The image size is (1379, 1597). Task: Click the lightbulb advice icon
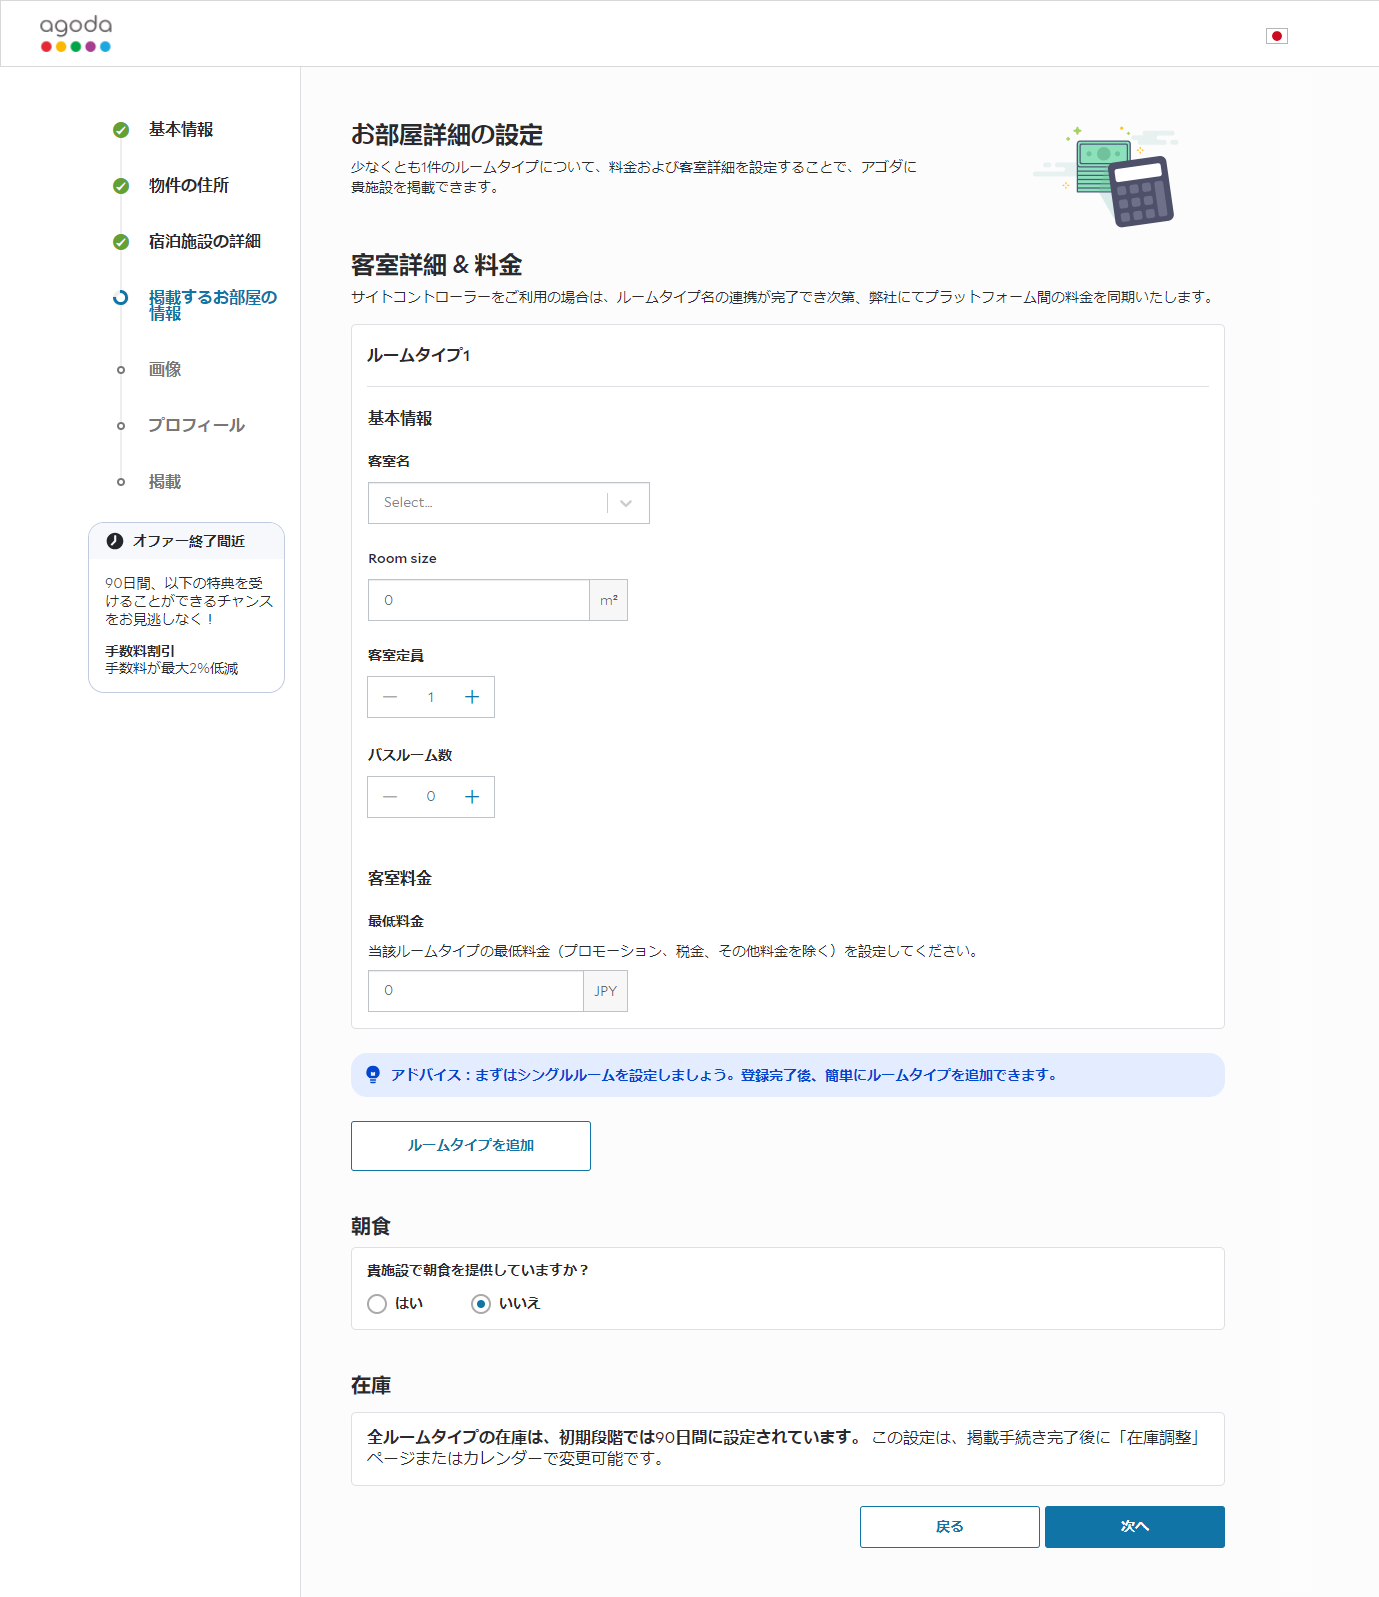click(x=373, y=1075)
